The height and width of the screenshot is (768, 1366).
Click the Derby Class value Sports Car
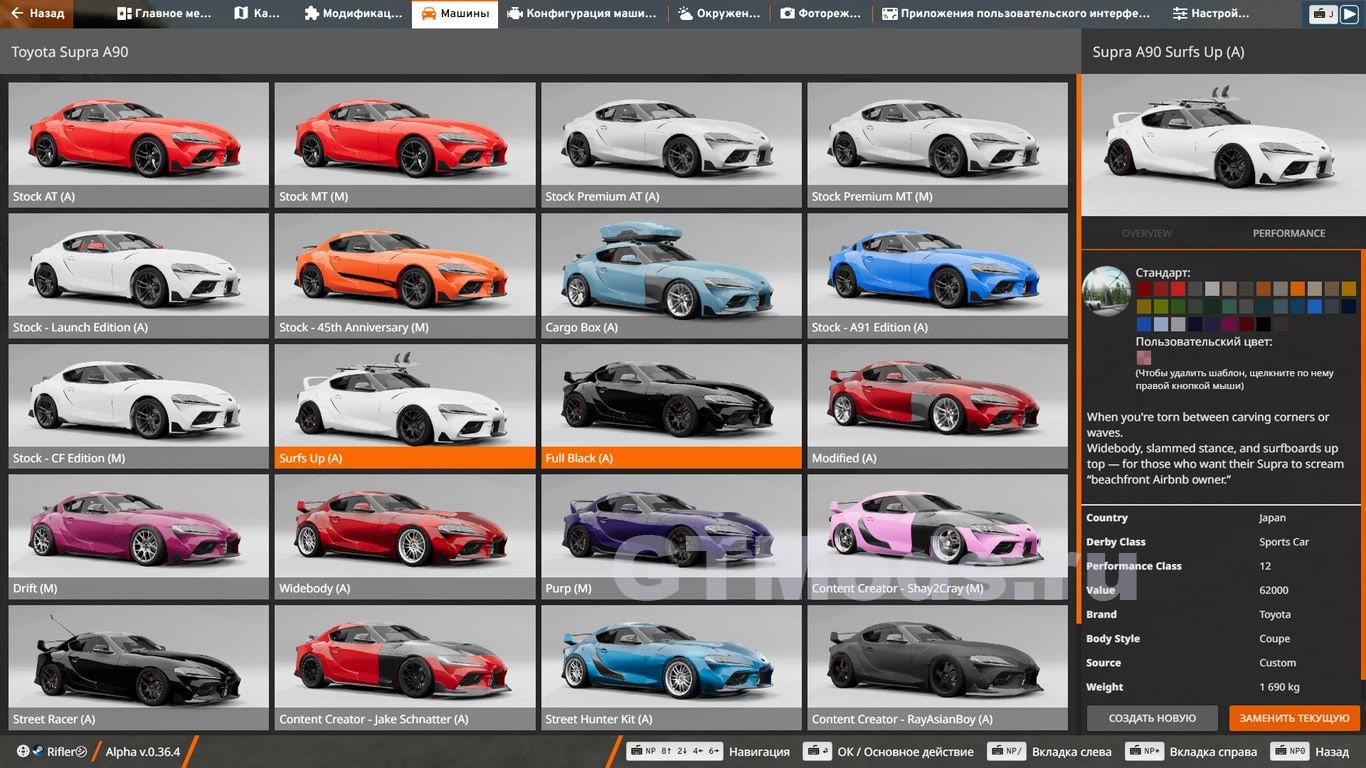point(1284,542)
